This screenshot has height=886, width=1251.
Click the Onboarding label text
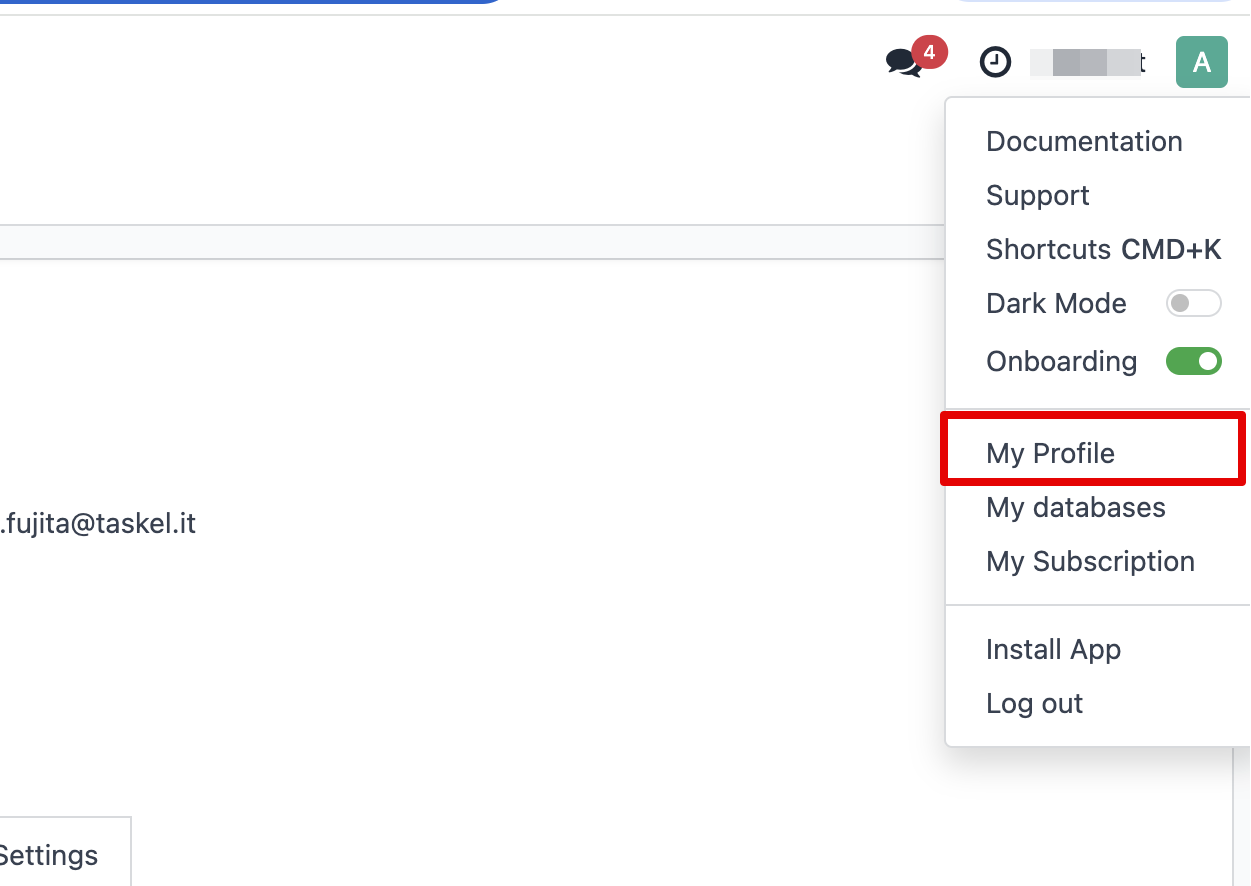click(x=1061, y=362)
